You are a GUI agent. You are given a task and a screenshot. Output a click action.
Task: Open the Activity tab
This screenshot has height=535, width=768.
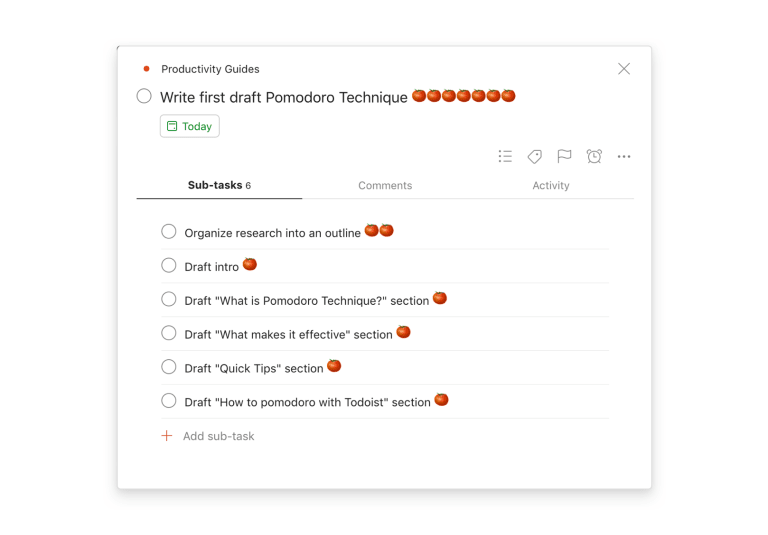551,185
